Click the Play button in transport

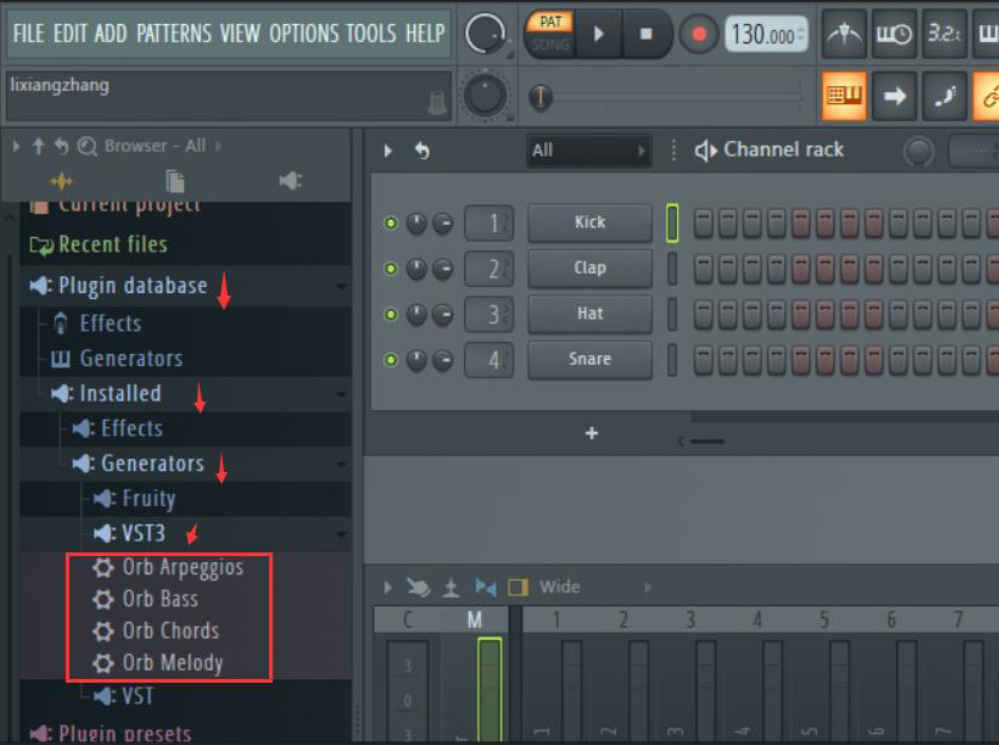point(599,34)
